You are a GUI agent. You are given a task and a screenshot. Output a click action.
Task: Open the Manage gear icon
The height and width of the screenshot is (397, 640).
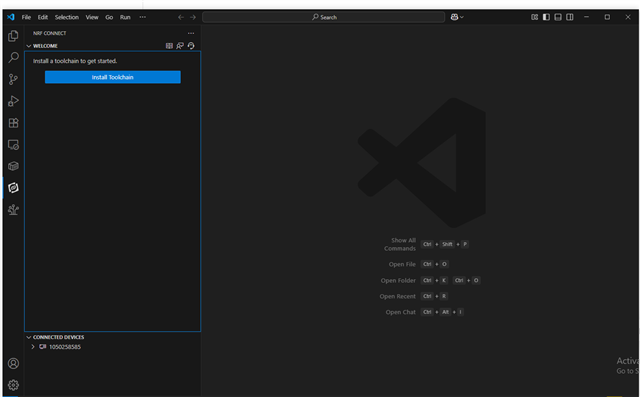(x=13, y=385)
